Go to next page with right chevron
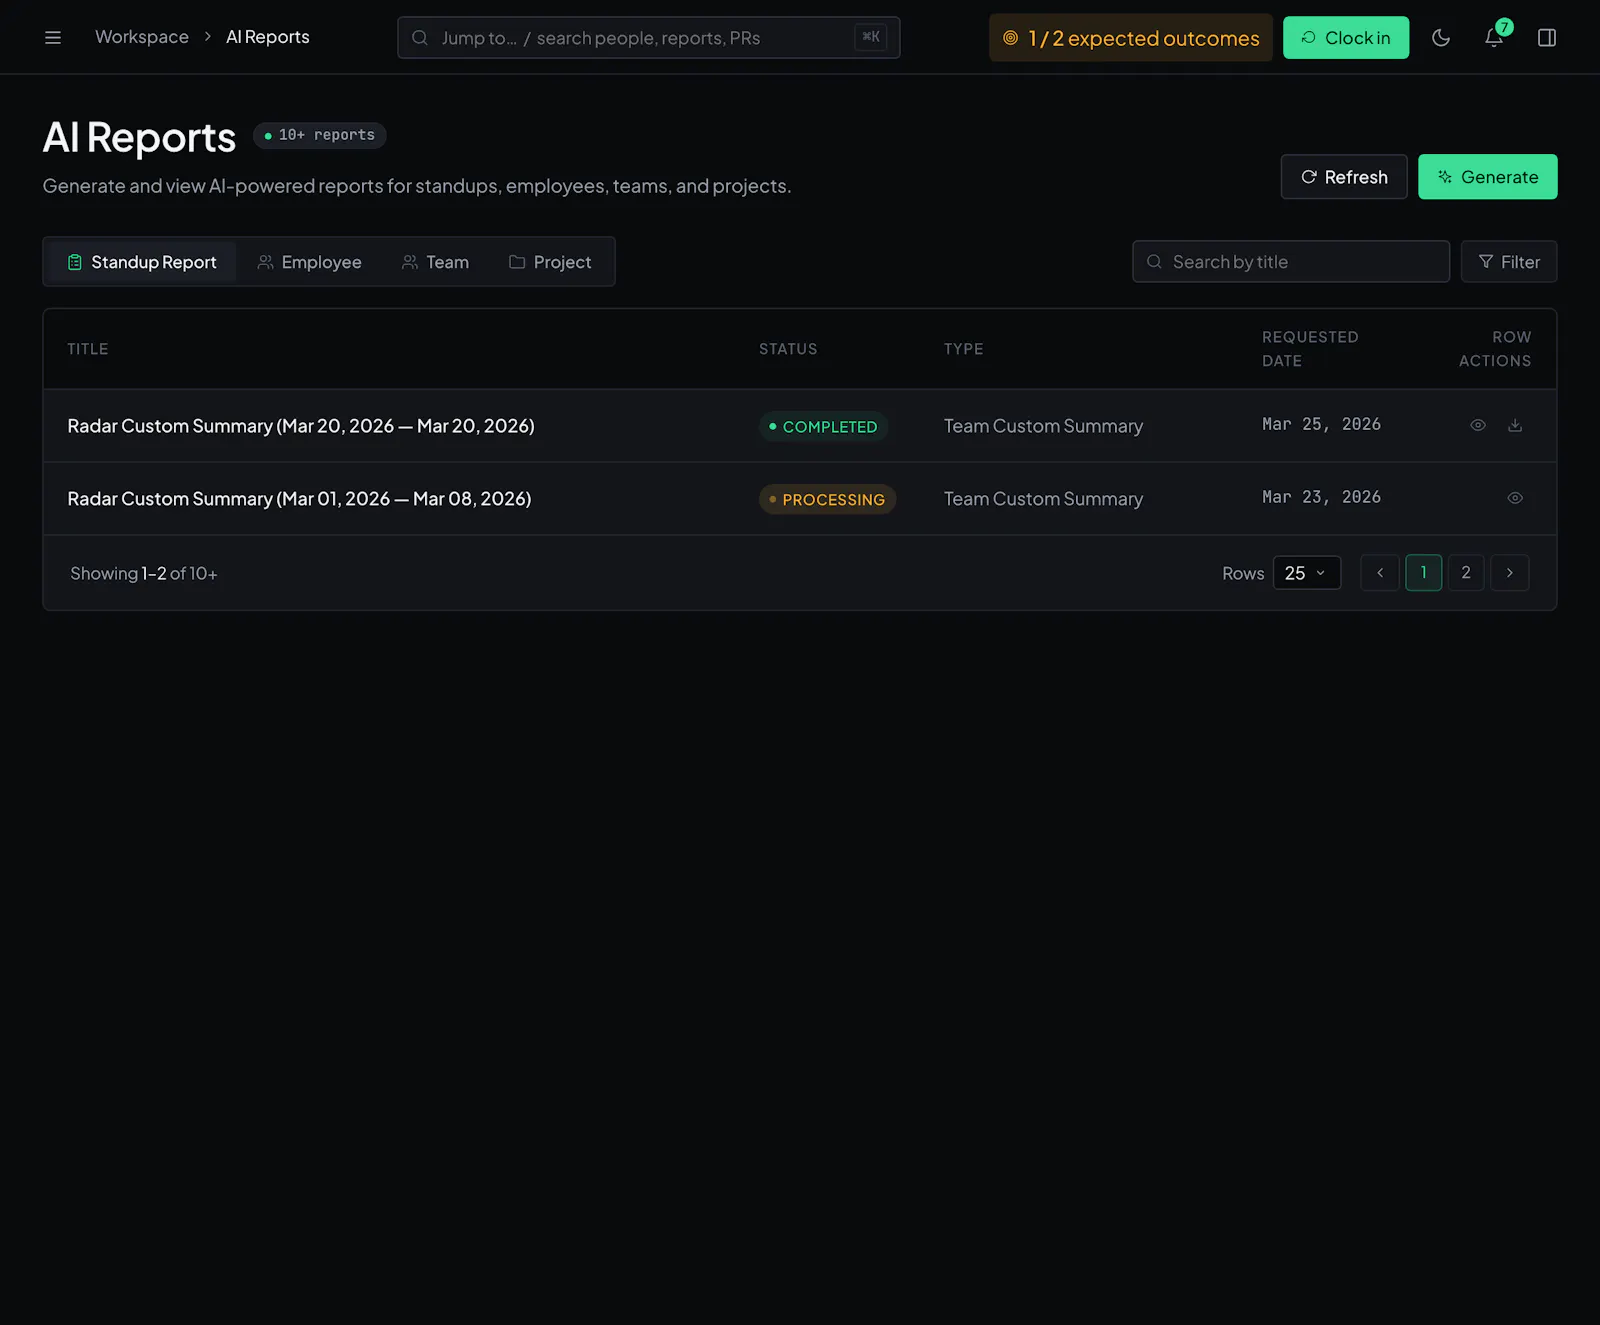 [1510, 573]
